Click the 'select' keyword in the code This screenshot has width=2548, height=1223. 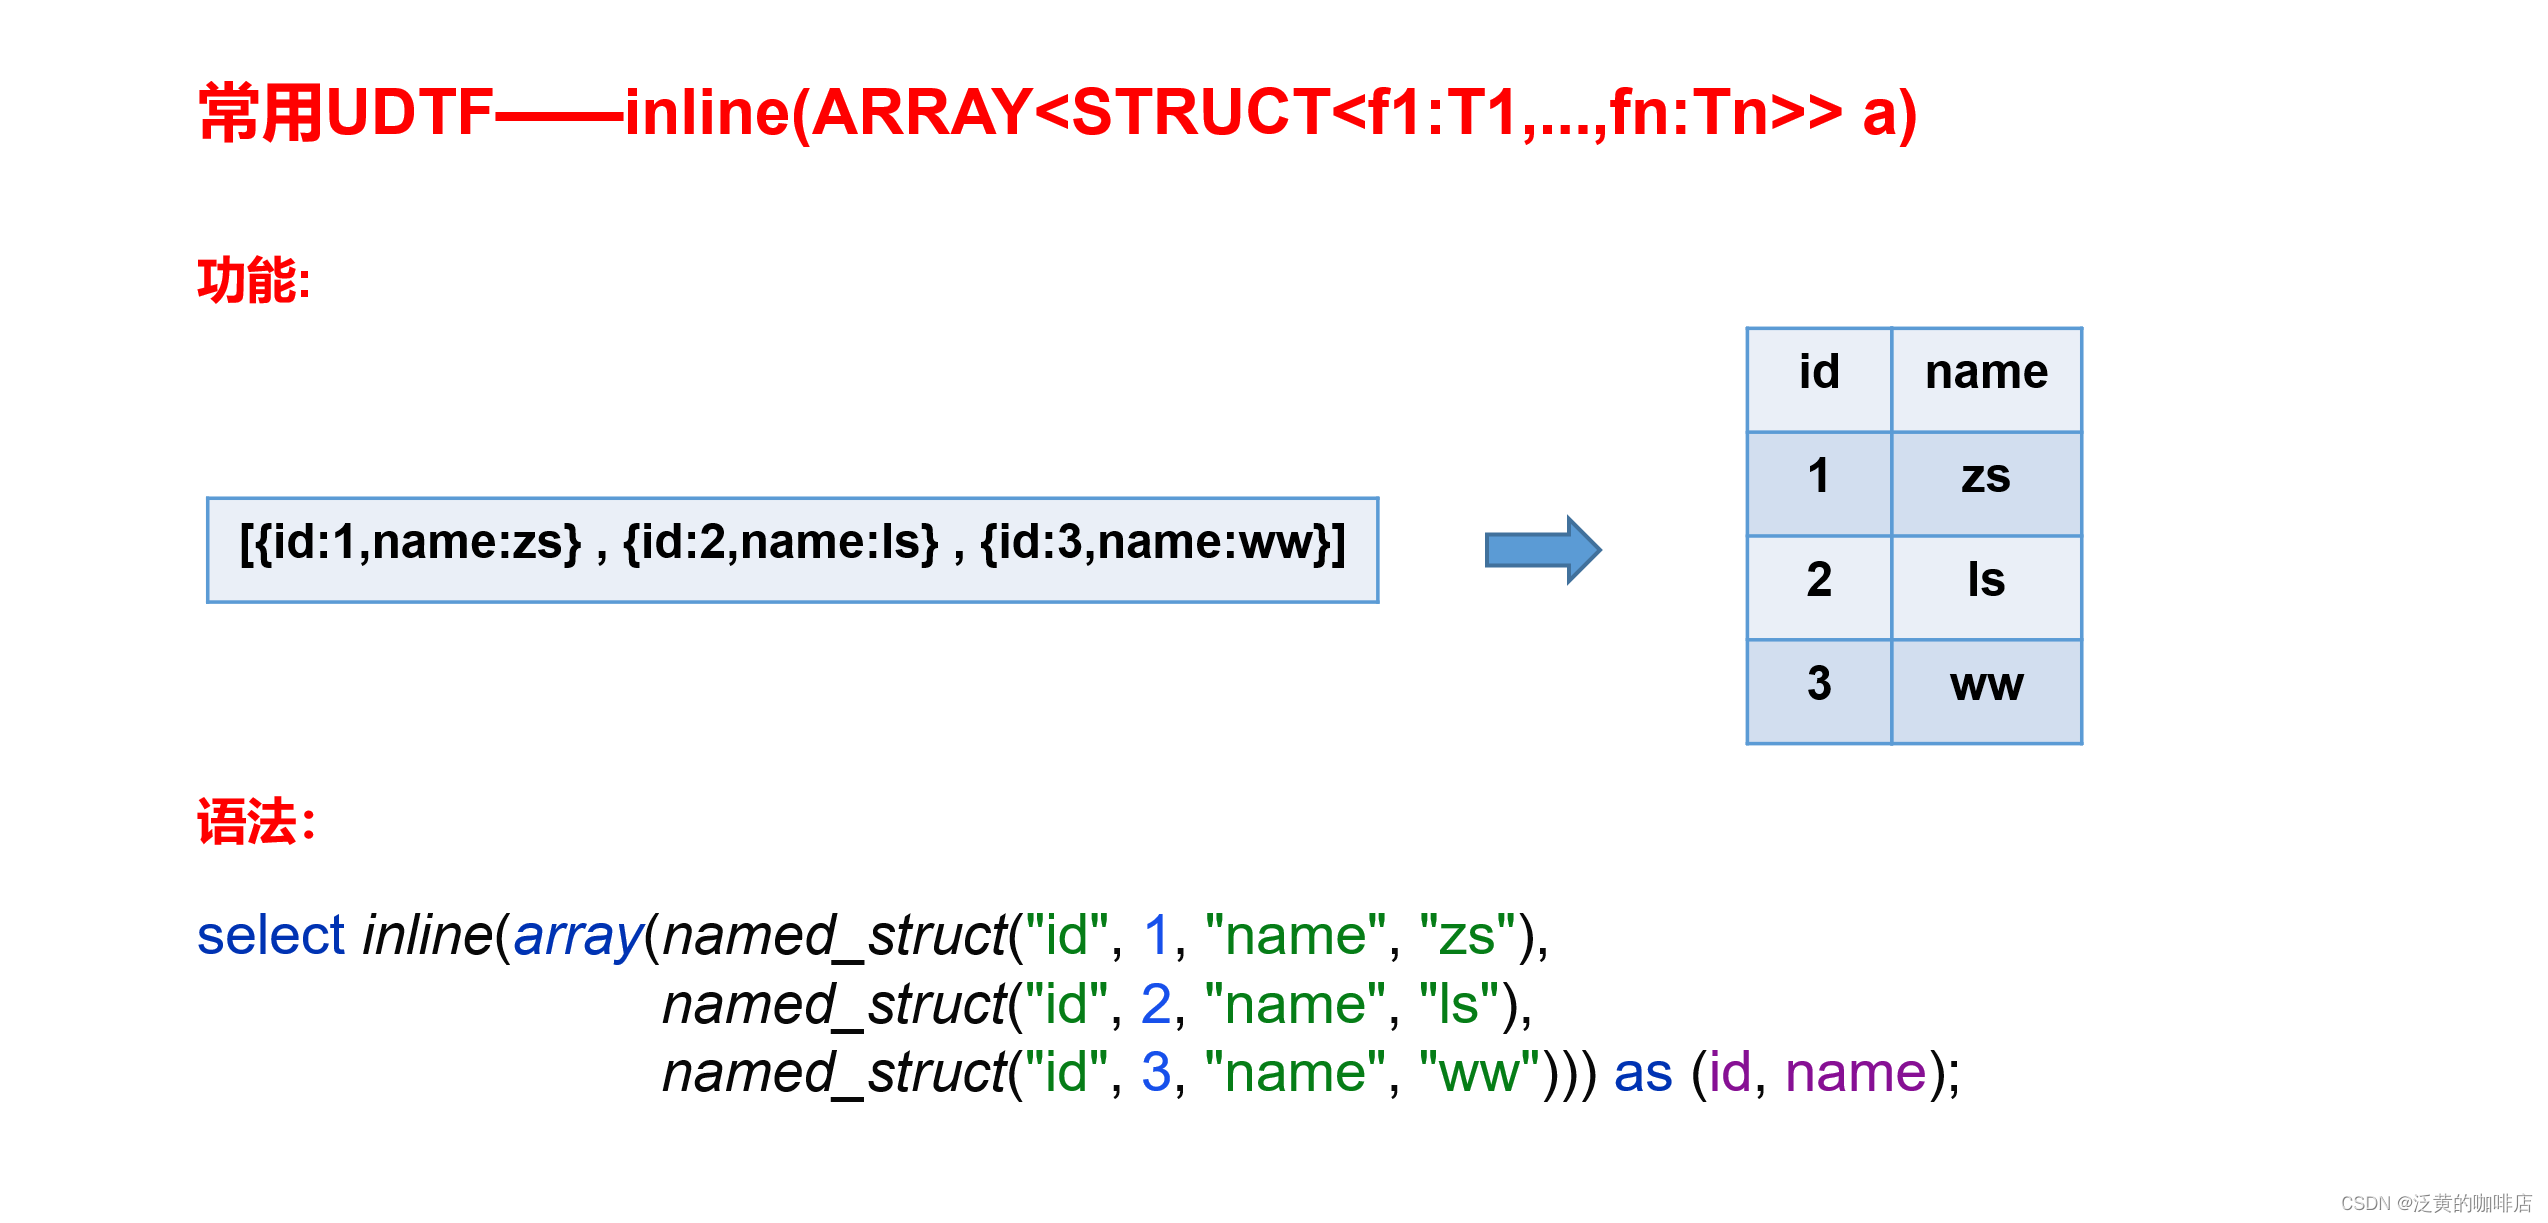(x=271, y=936)
